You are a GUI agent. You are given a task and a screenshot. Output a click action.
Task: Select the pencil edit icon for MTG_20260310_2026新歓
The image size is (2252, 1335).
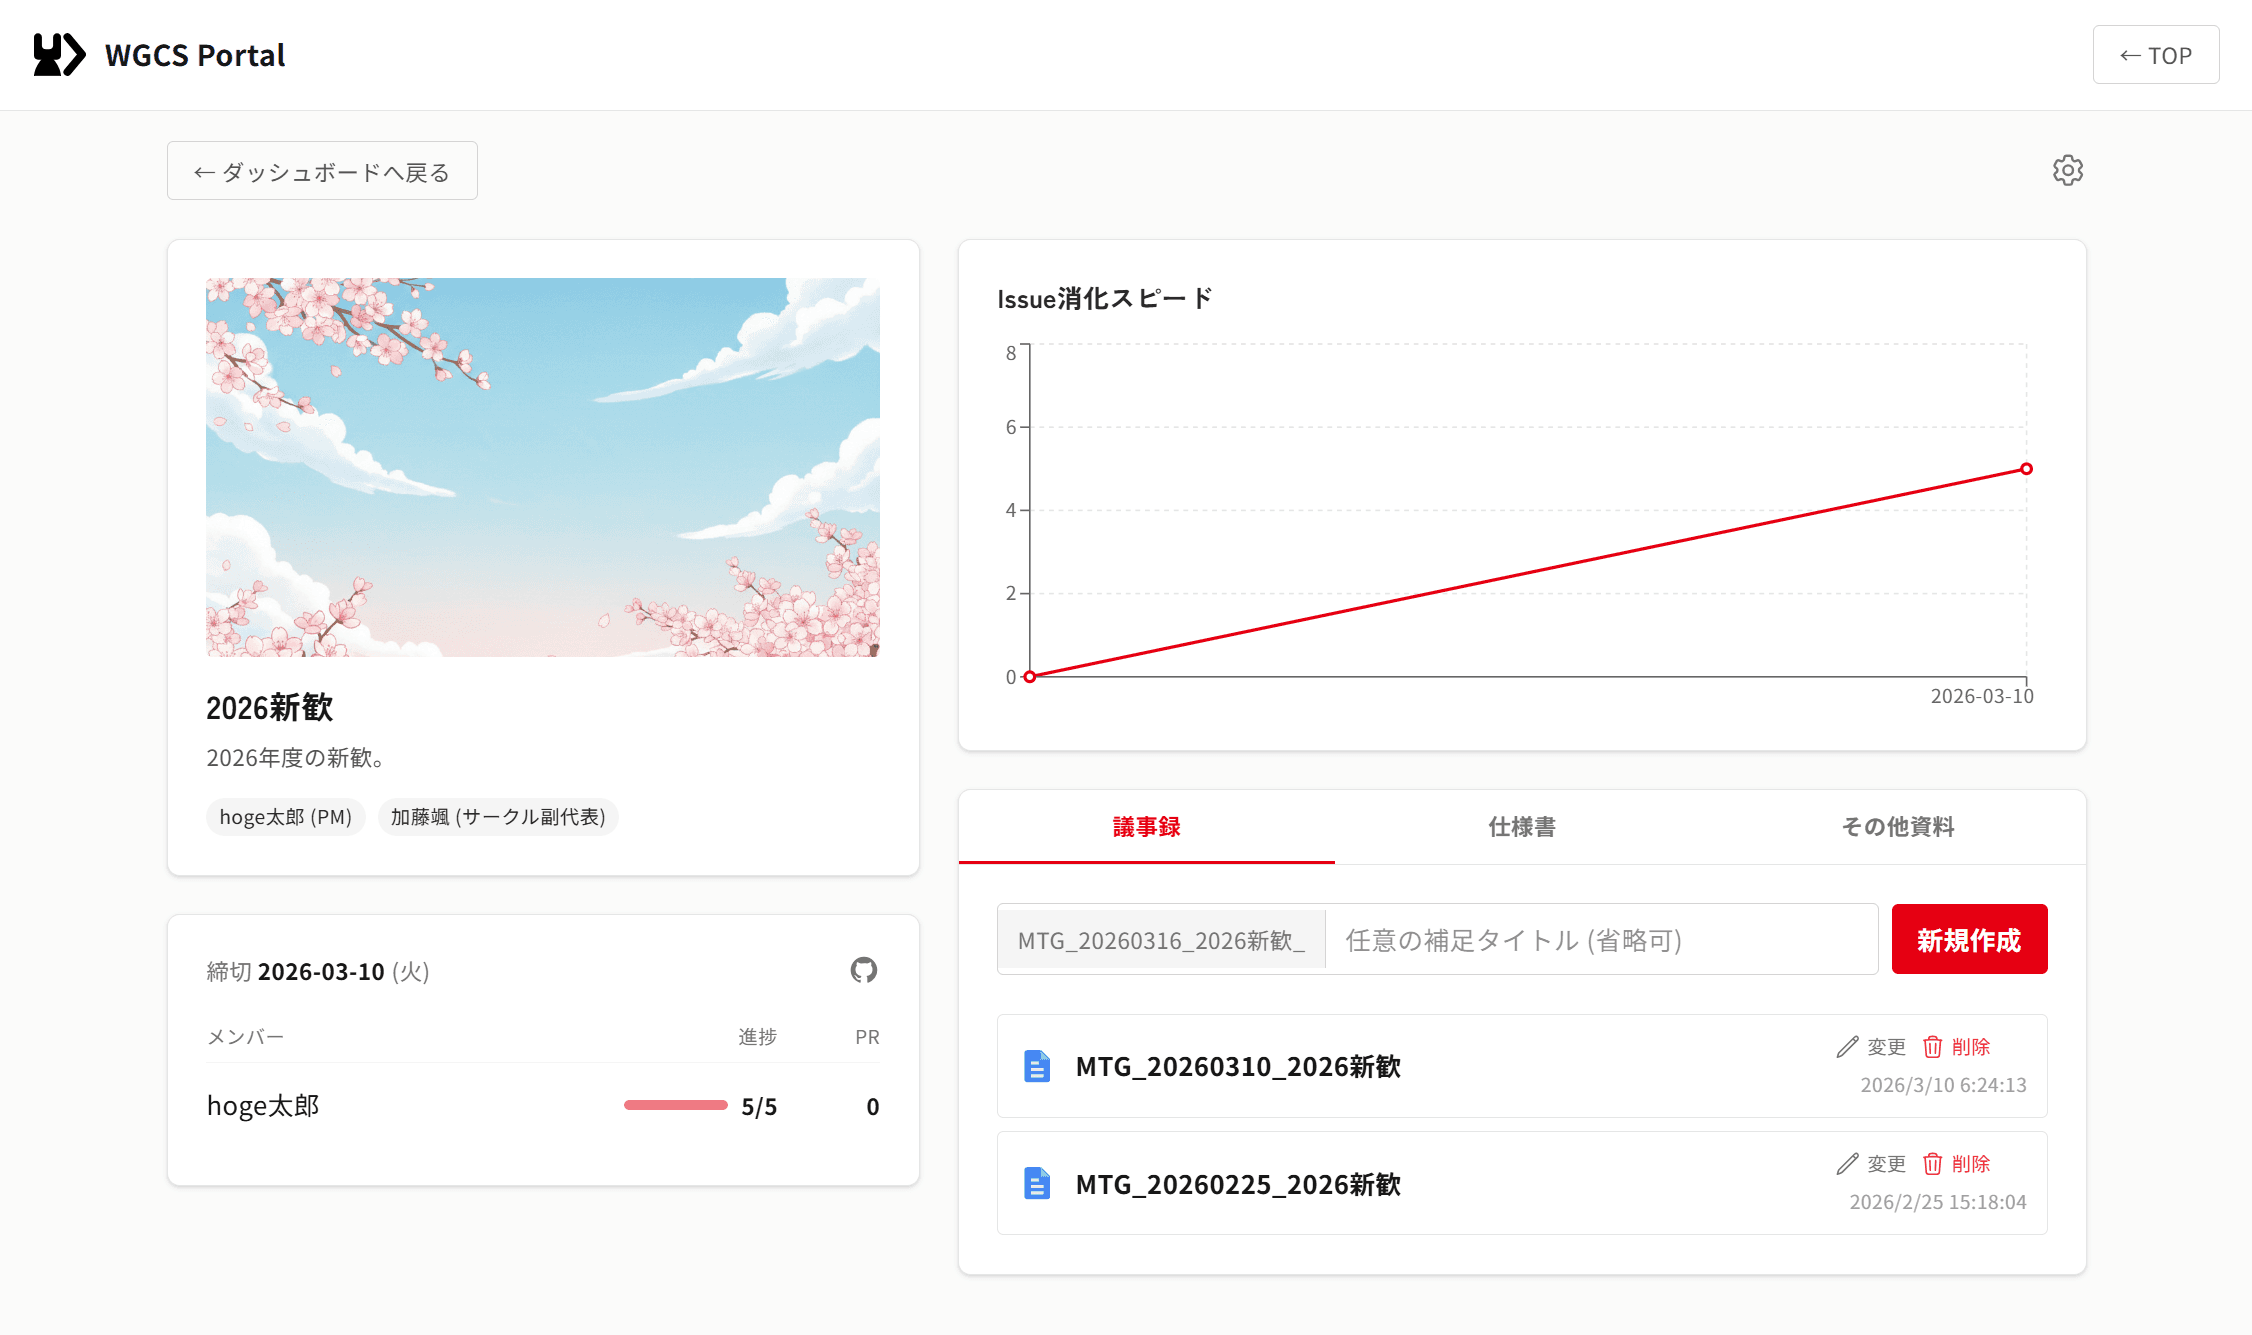tap(1846, 1046)
